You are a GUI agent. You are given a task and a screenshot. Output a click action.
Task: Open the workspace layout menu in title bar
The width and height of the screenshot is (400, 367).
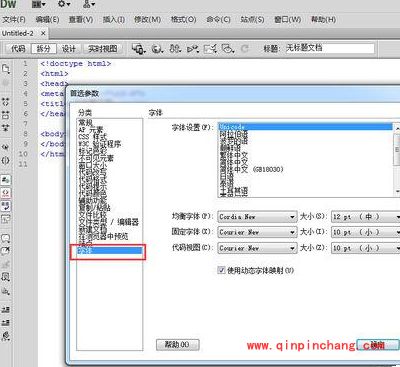click(x=39, y=4)
